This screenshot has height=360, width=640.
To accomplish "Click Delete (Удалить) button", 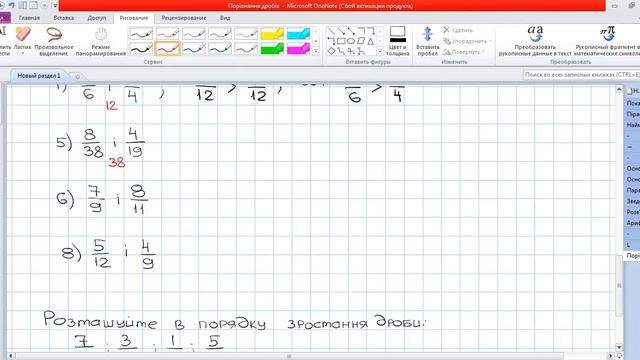I will coord(458,30).
